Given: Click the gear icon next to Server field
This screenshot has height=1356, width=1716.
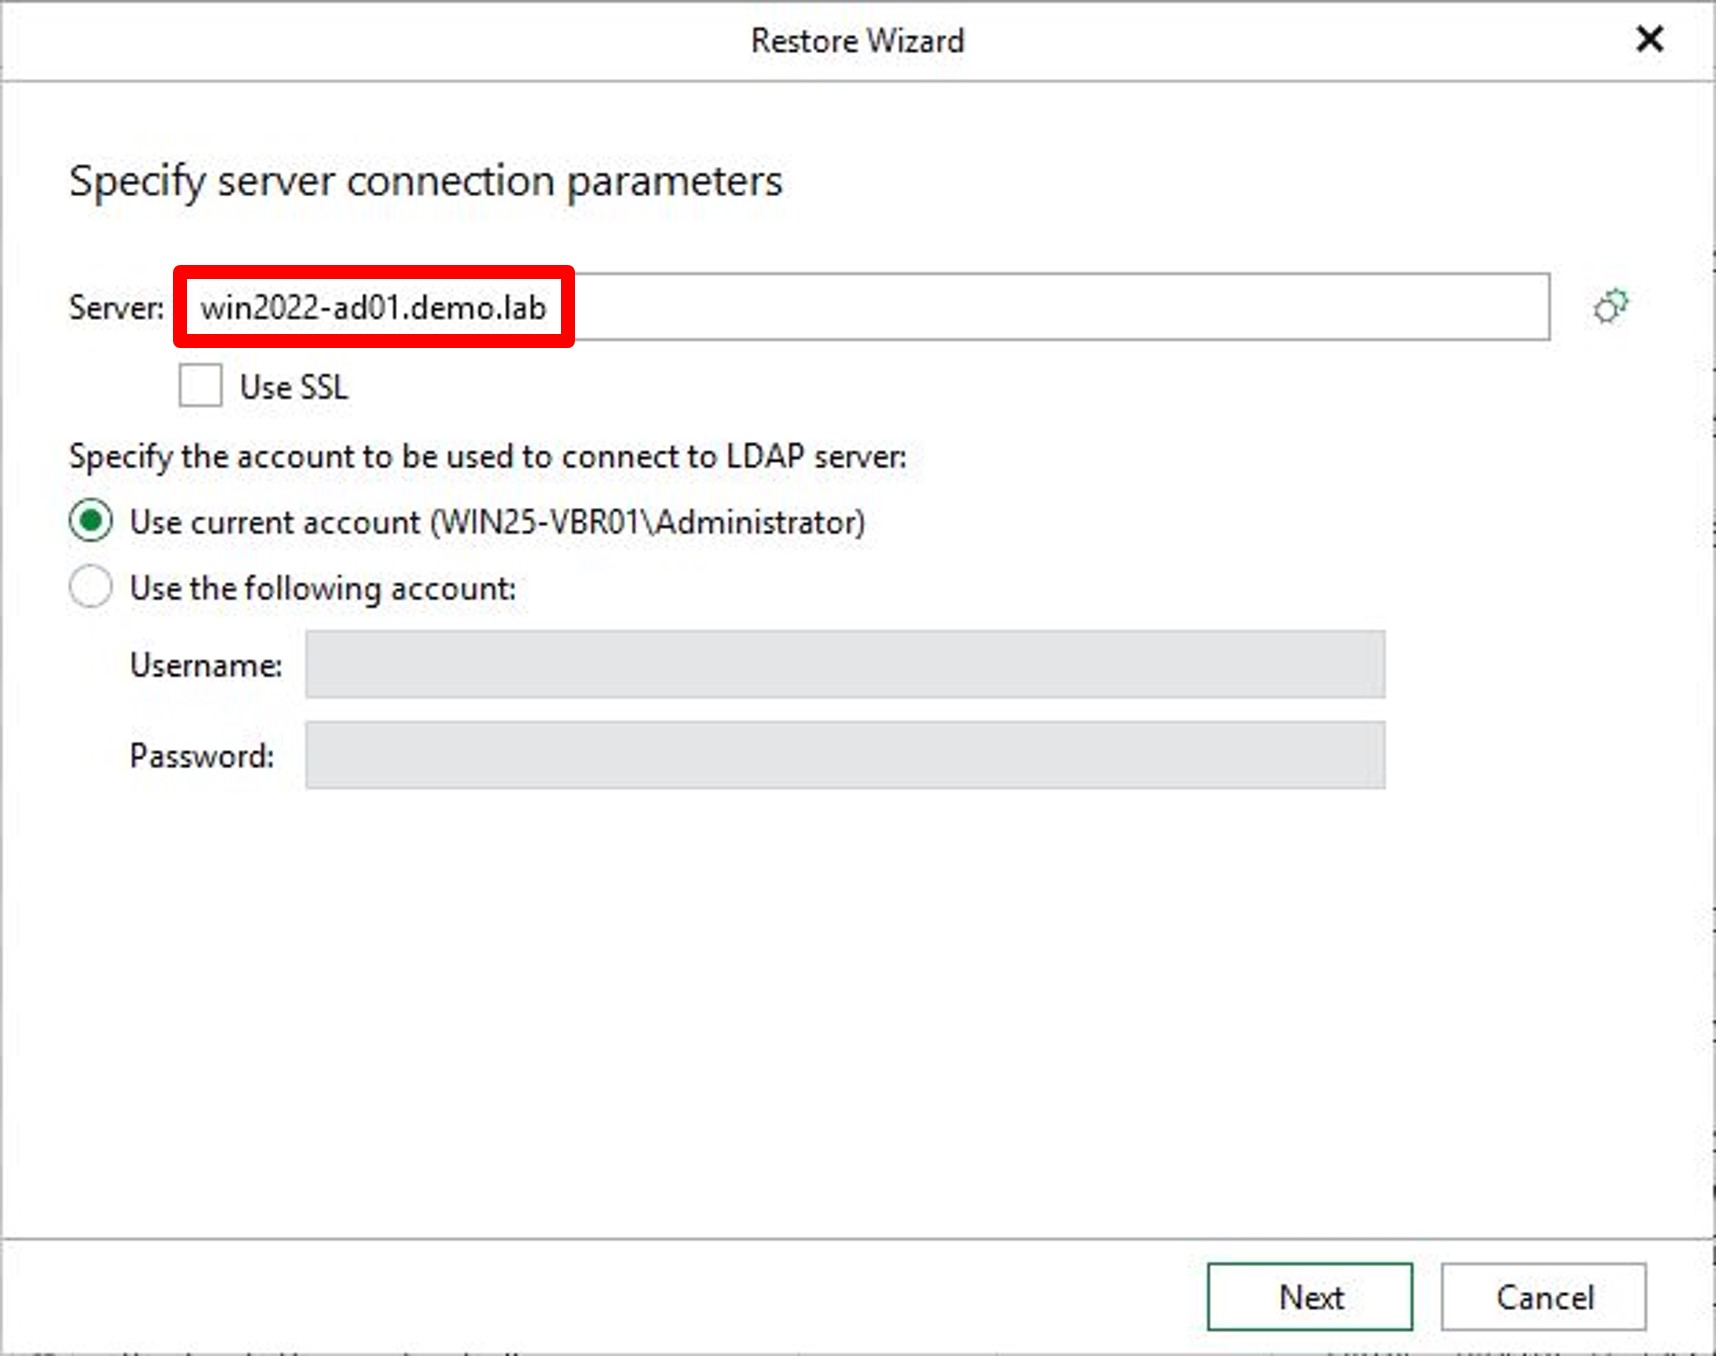Looking at the screenshot, I should (x=1611, y=307).
